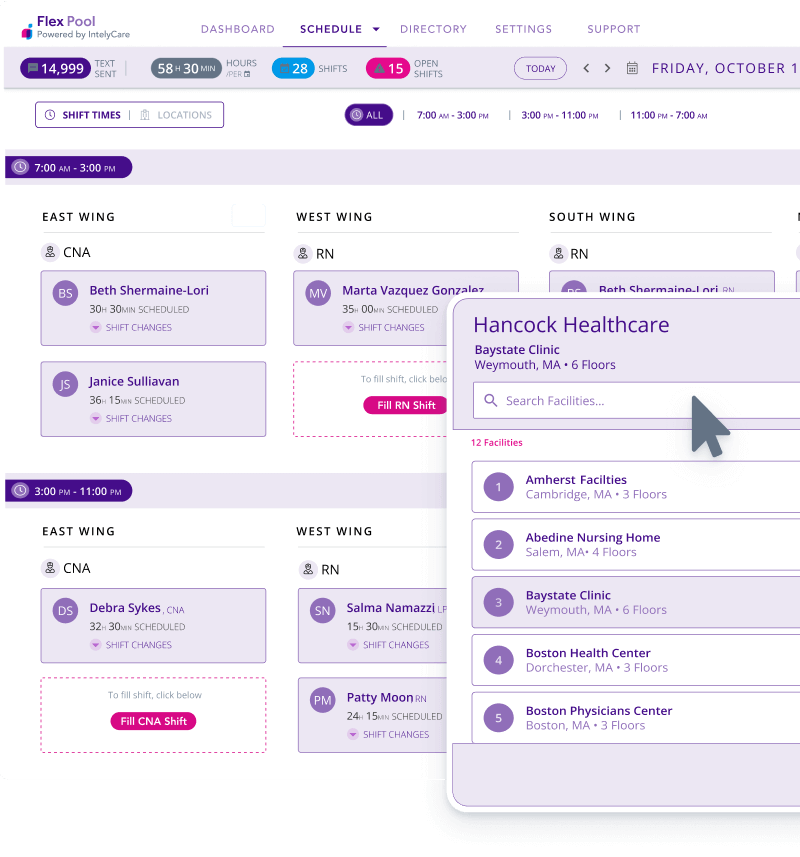The width and height of the screenshot is (800, 857).
Task: Click the open shifts alert badge
Action: 388,69
